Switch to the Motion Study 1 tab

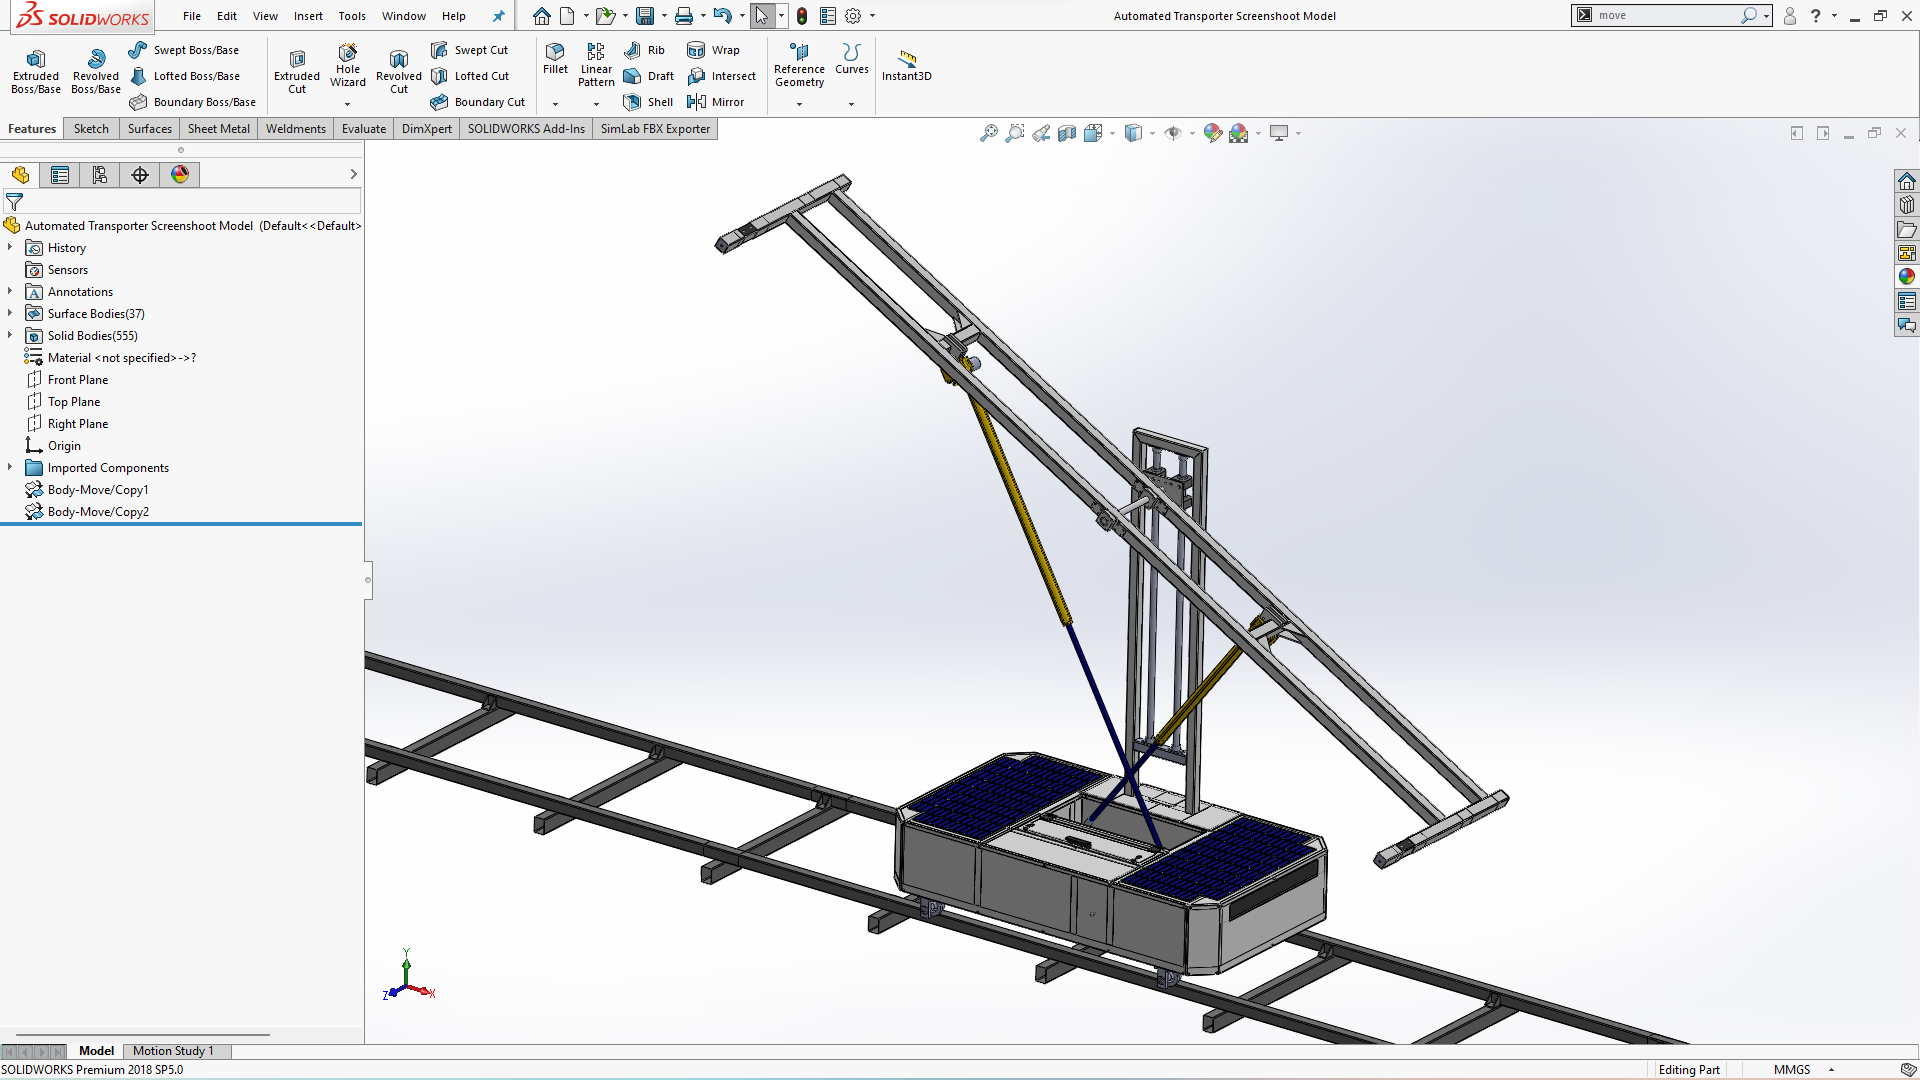173,1051
